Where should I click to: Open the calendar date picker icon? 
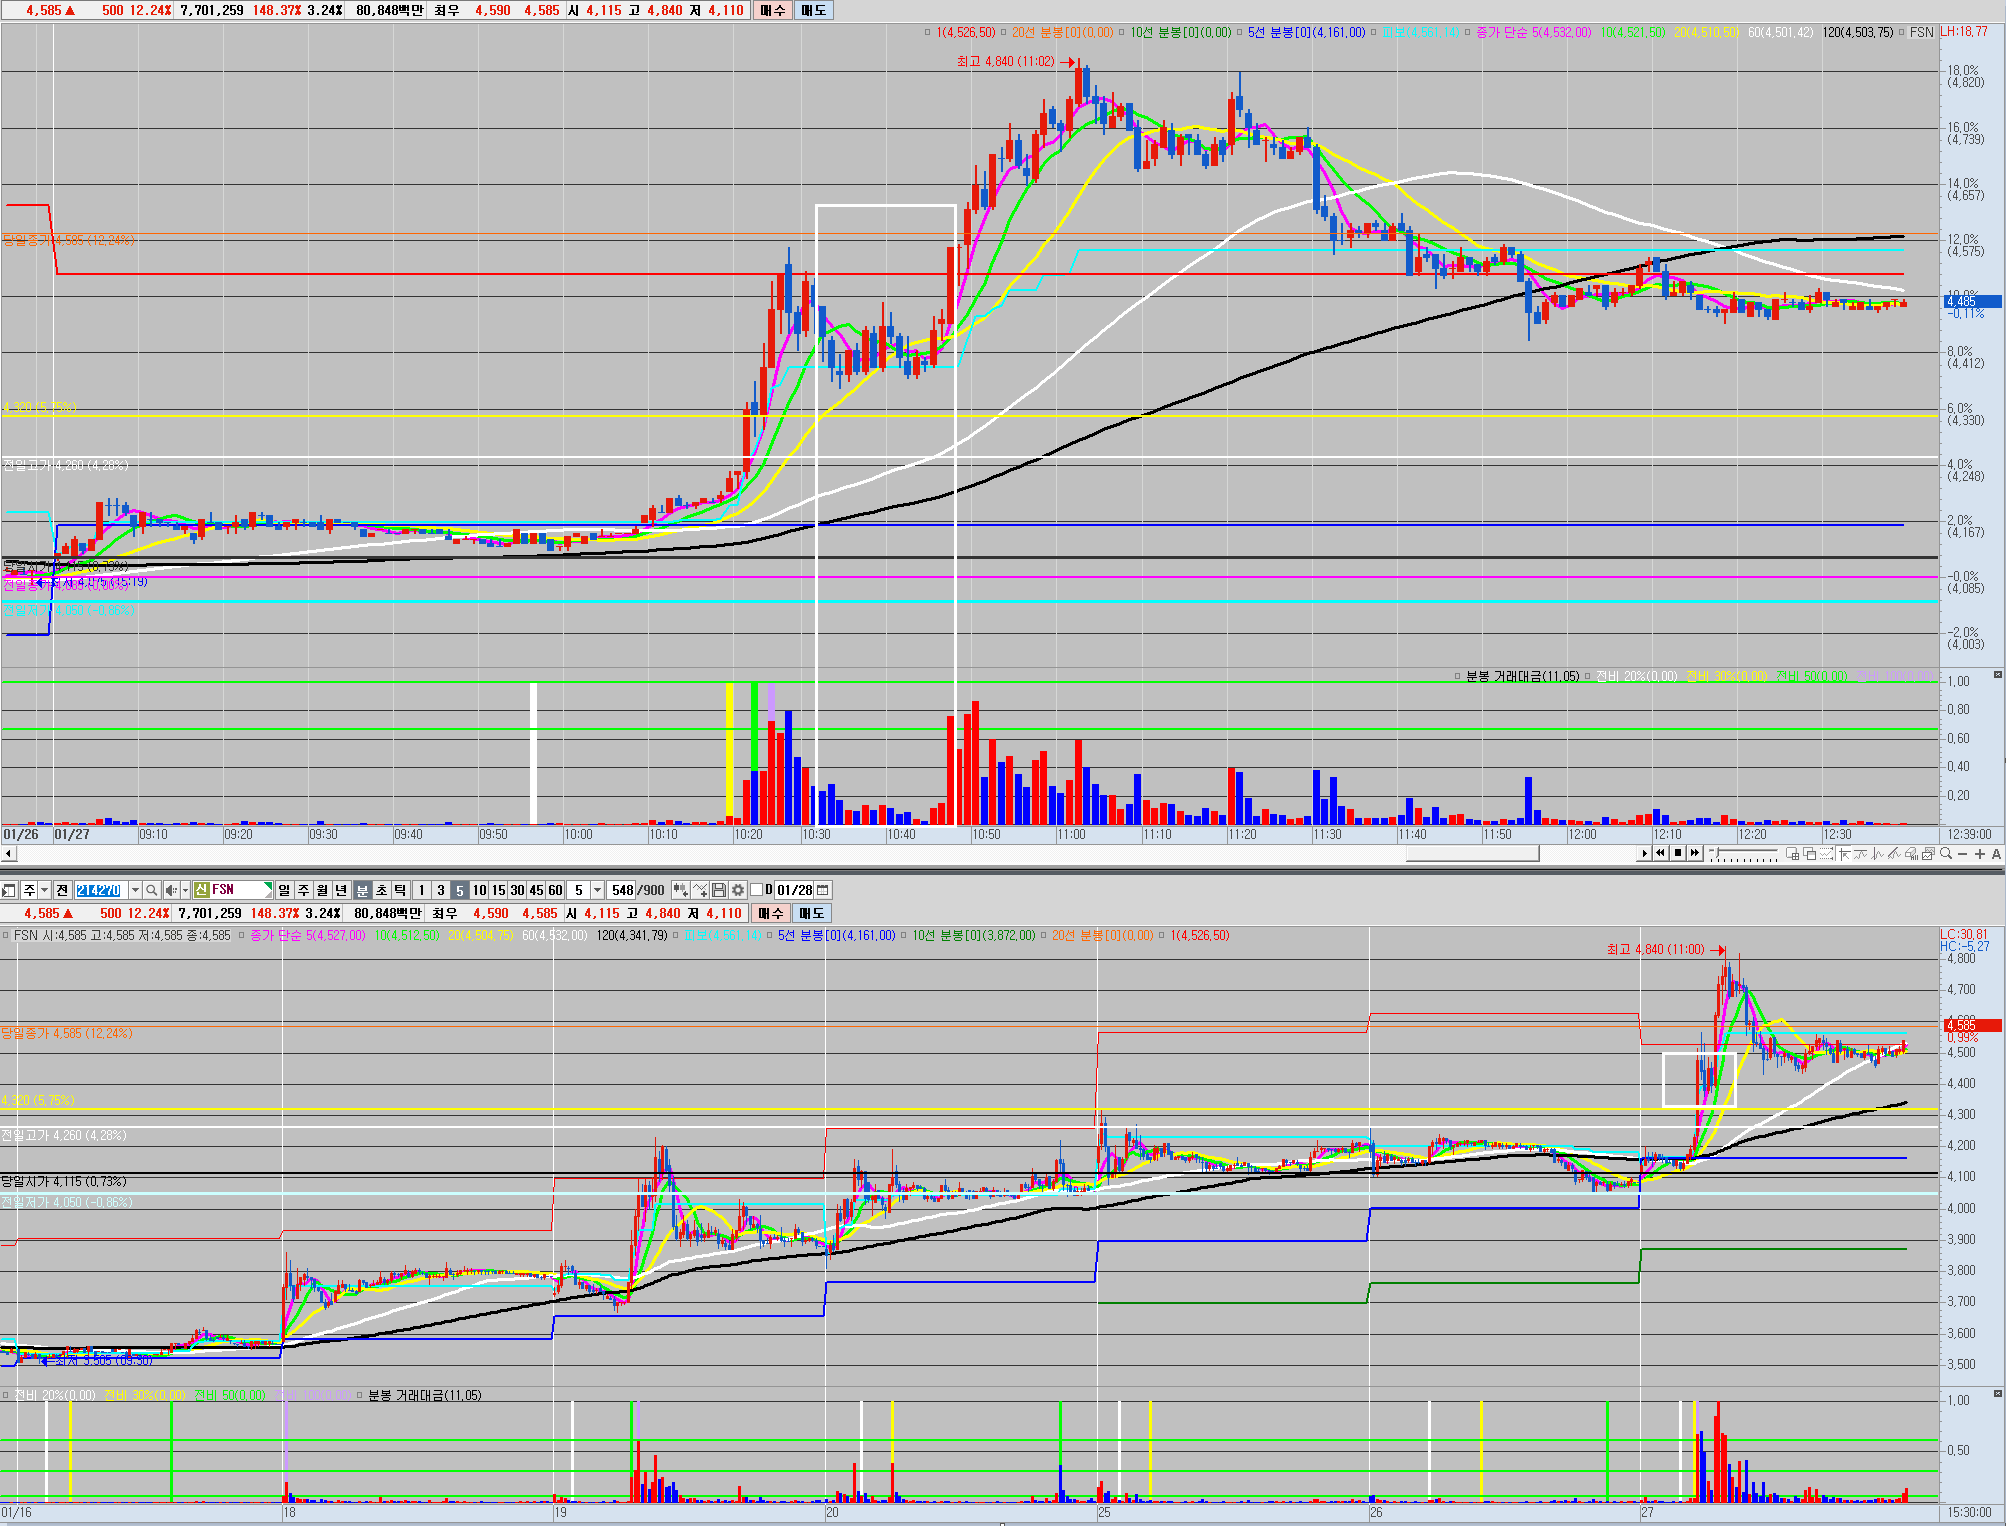(x=823, y=890)
